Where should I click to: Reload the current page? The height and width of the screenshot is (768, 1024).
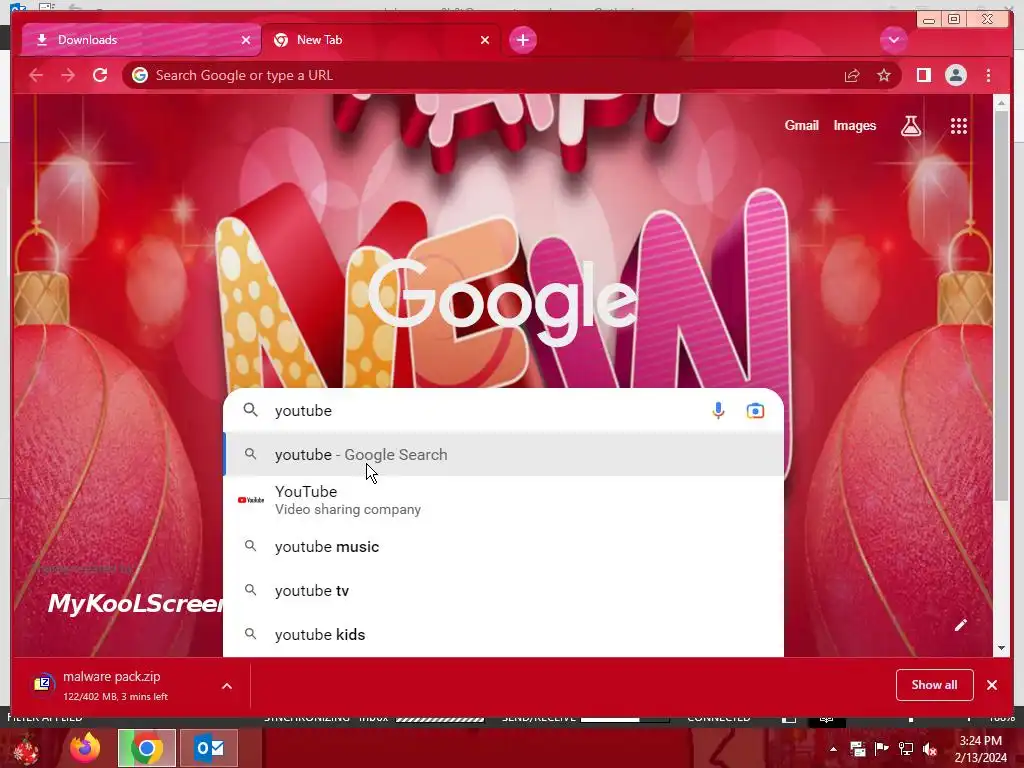click(x=100, y=75)
